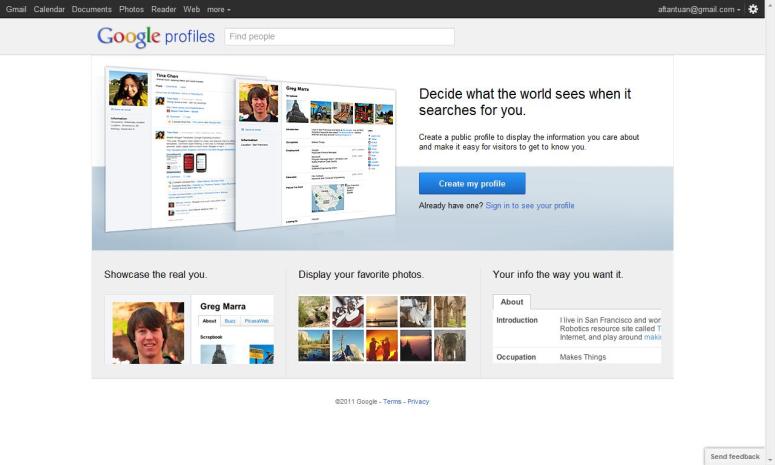Open Photos from top bar
The height and width of the screenshot is (465, 775).
[x=131, y=9]
